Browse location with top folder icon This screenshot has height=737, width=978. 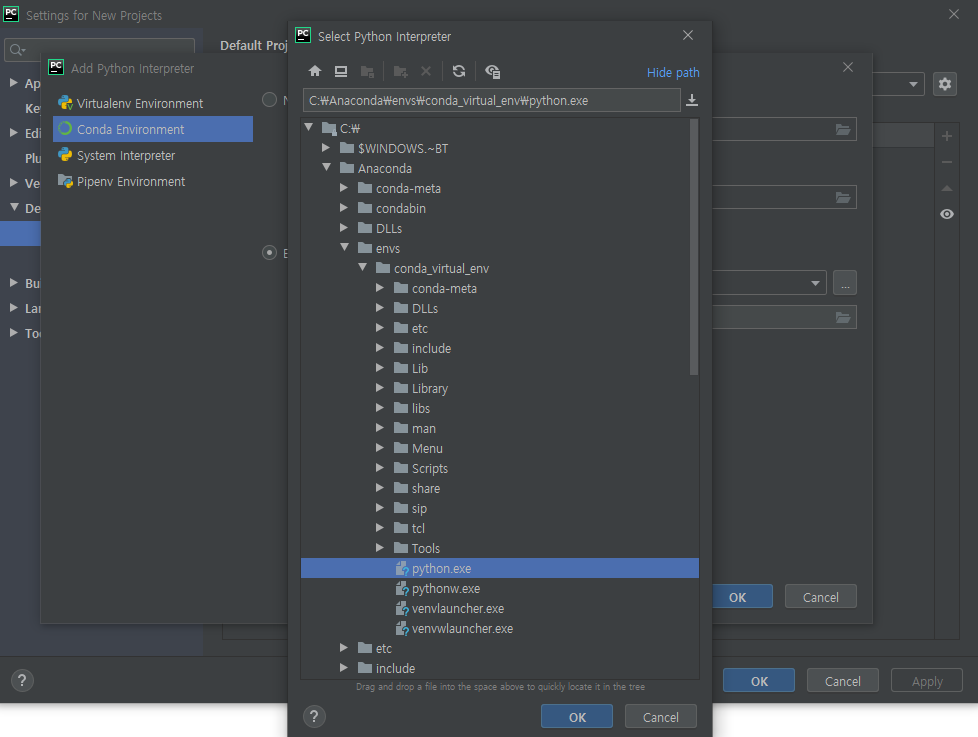pyautogui.click(x=843, y=129)
